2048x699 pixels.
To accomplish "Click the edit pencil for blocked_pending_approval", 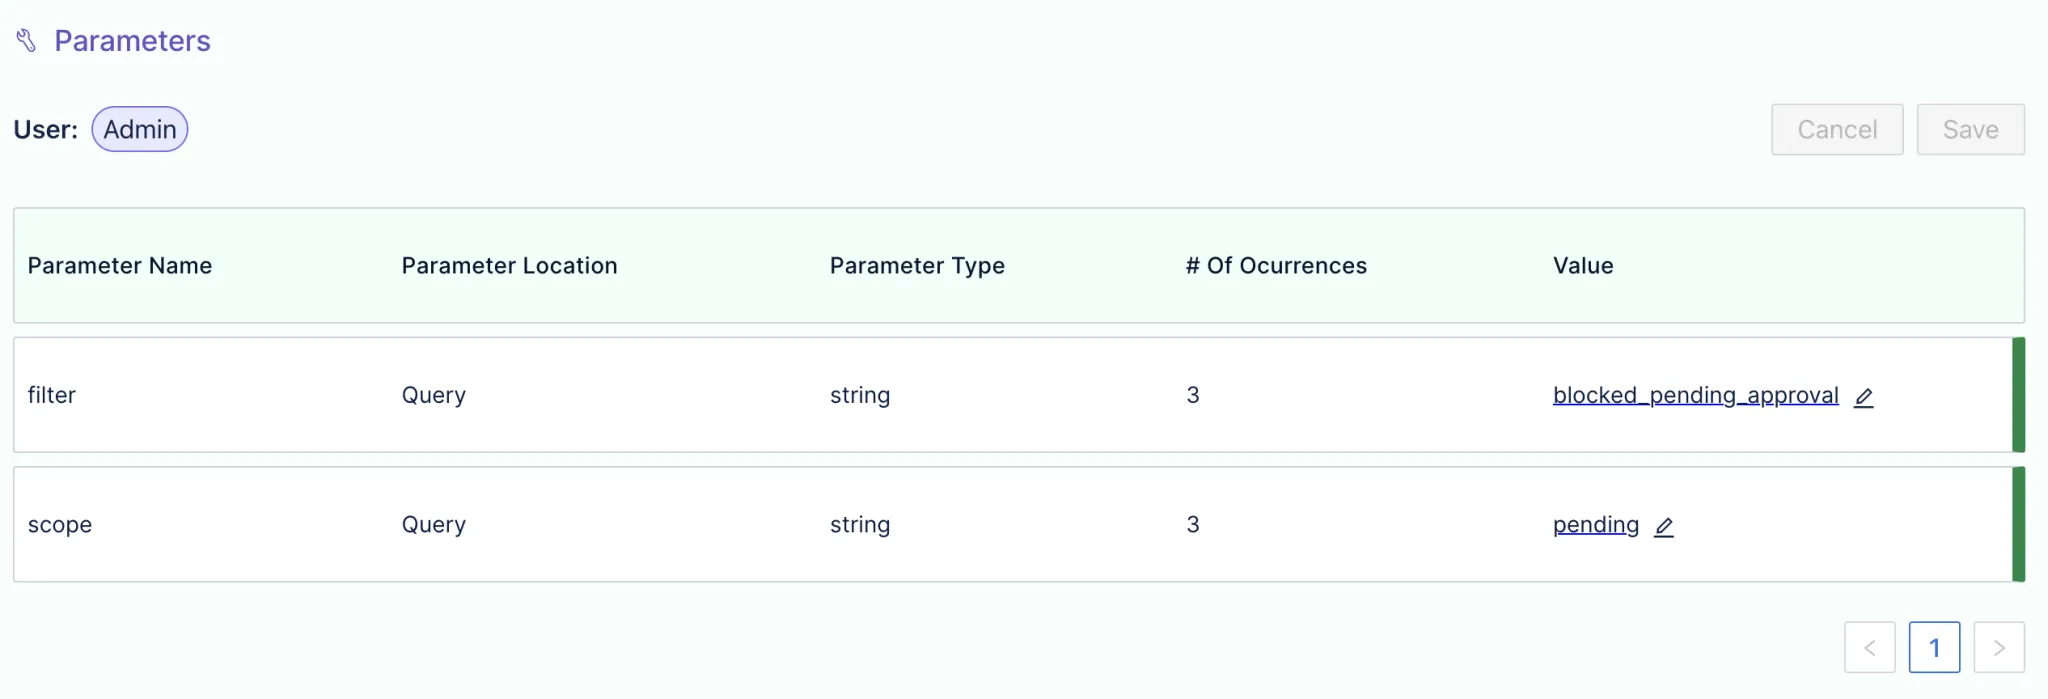I will pyautogui.click(x=1864, y=397).
